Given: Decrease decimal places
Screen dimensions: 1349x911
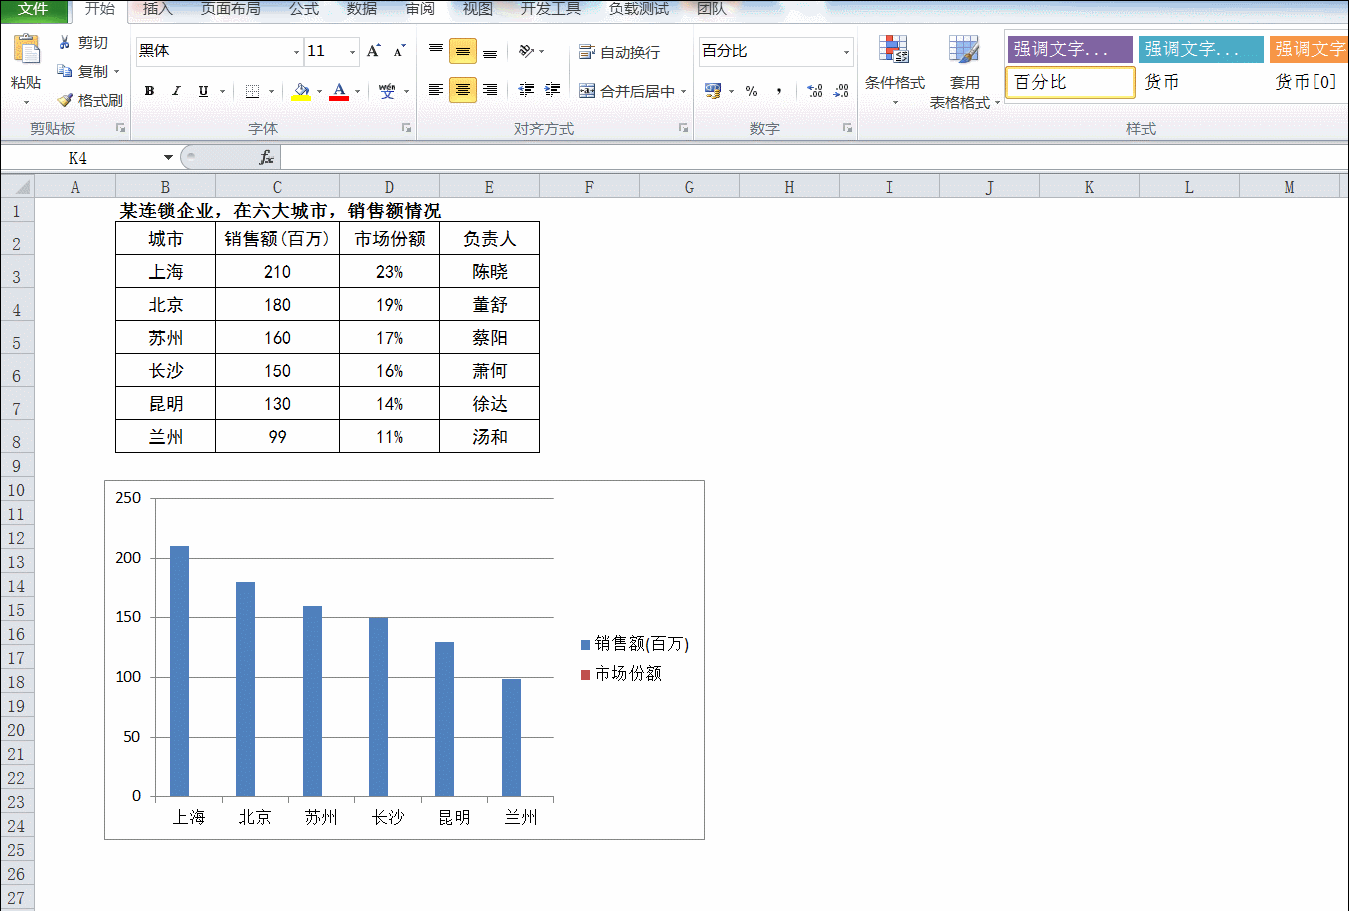Looking at the screenshot, I should pos(841,91).
